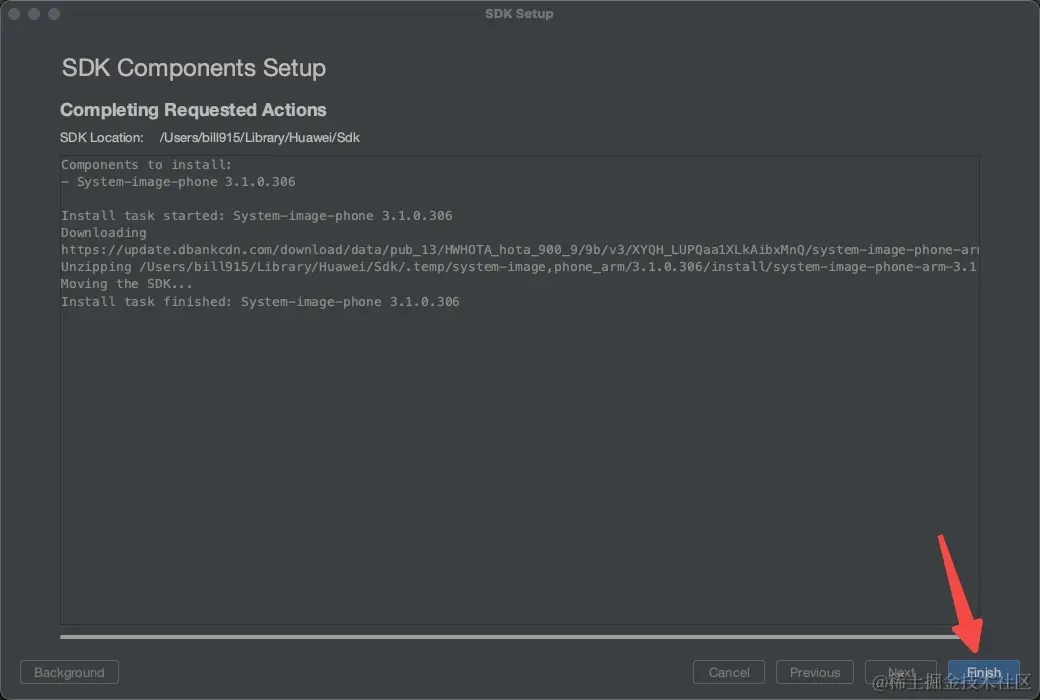Go back with the Previous button
The image size is (1040, 700).
(x=815, y=673)
